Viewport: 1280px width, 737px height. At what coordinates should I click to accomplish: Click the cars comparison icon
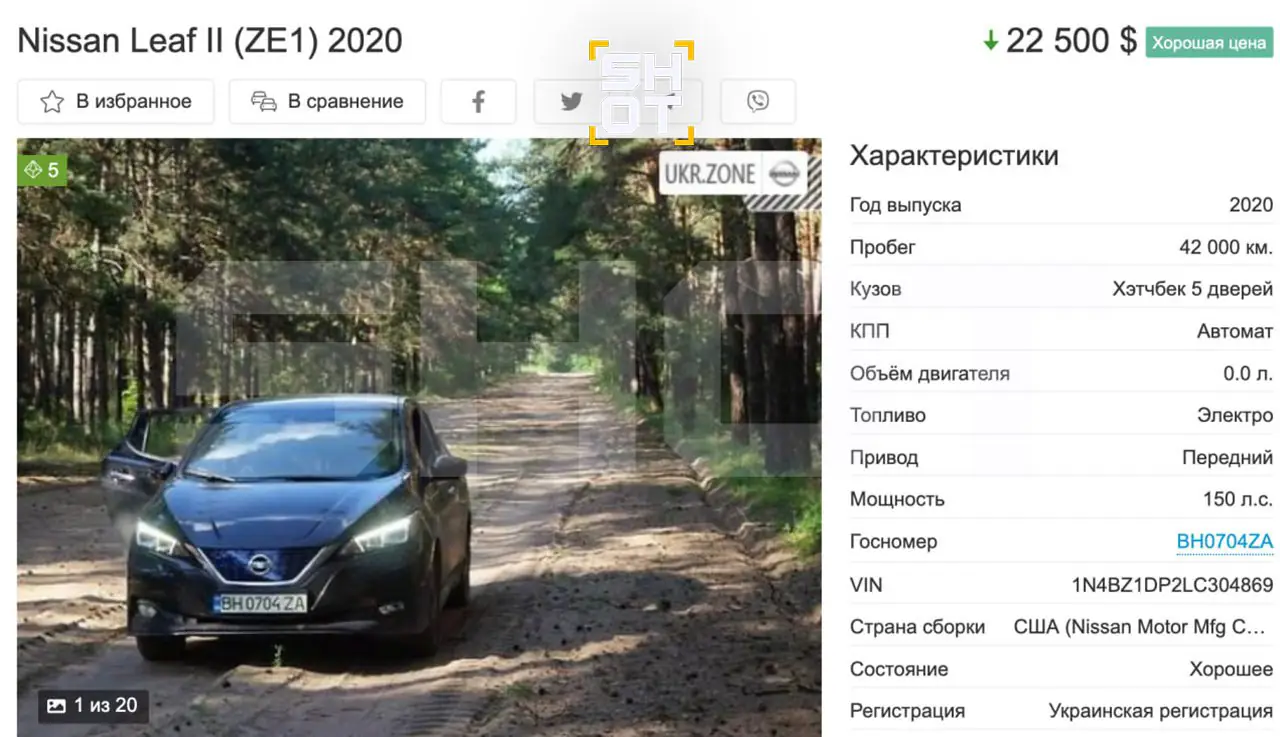coord(263,101)
